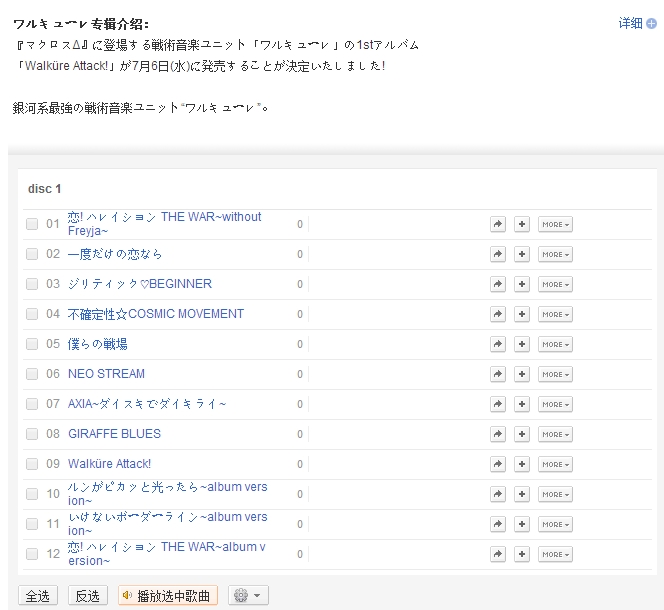Open song GIRAFFE BLUES
The width and height of the screenshot is (664, 610).
point(114,434)
